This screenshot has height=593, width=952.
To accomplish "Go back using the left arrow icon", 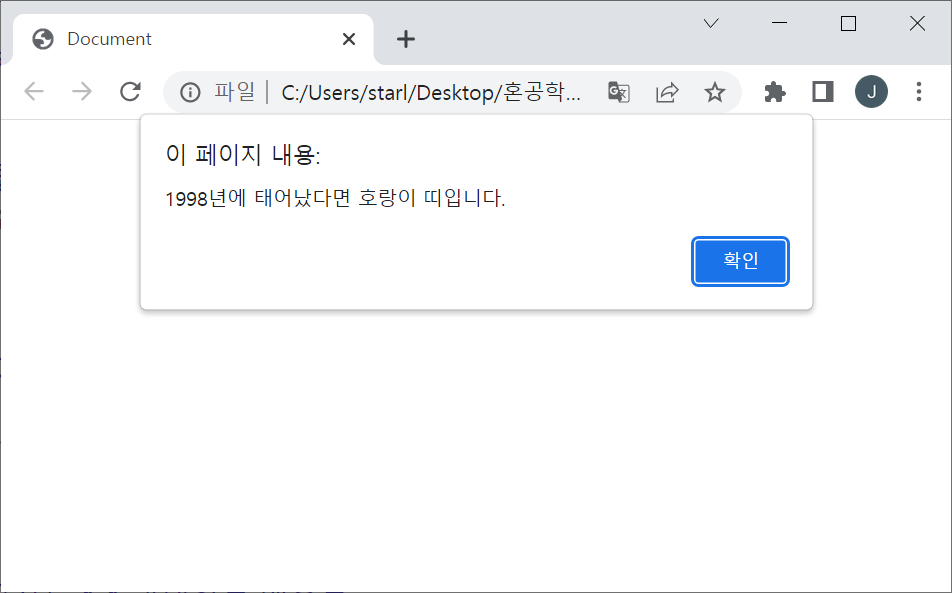I will tap(34, 92).
